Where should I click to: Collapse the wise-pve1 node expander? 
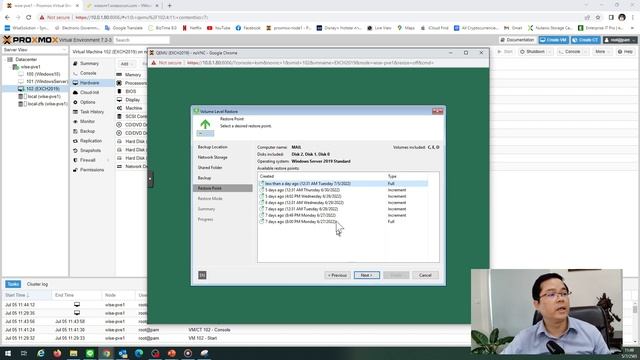click(x=10, y=67)
